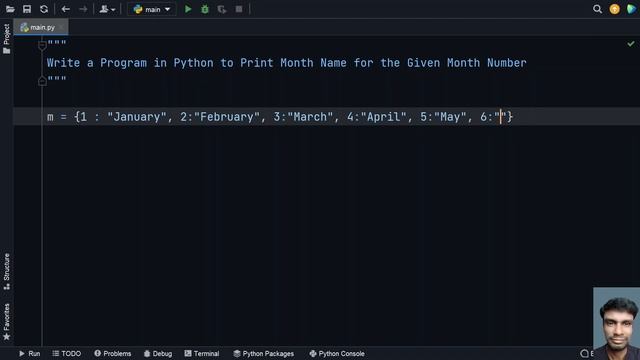This screenshot has height=360, width=640.
Task: Place cursor in the docstring title line
Action: pyautogui.click(x=287, y=63)
